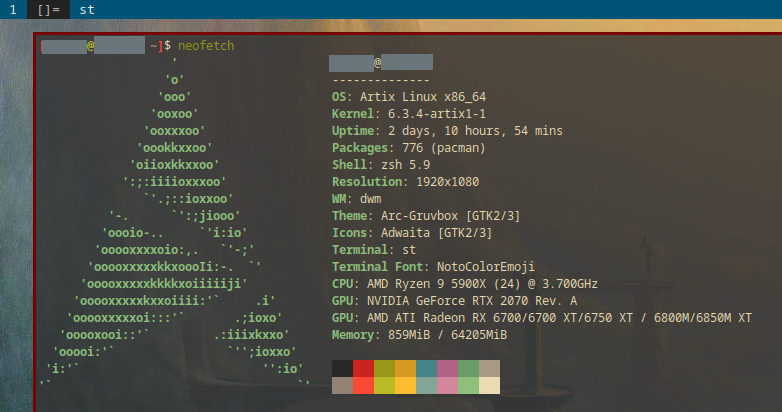The height and width of the screenshot is (412, 782).
Task: Click the GPU: AMD ATI Radeon RX line
Action: pos(542,317)
